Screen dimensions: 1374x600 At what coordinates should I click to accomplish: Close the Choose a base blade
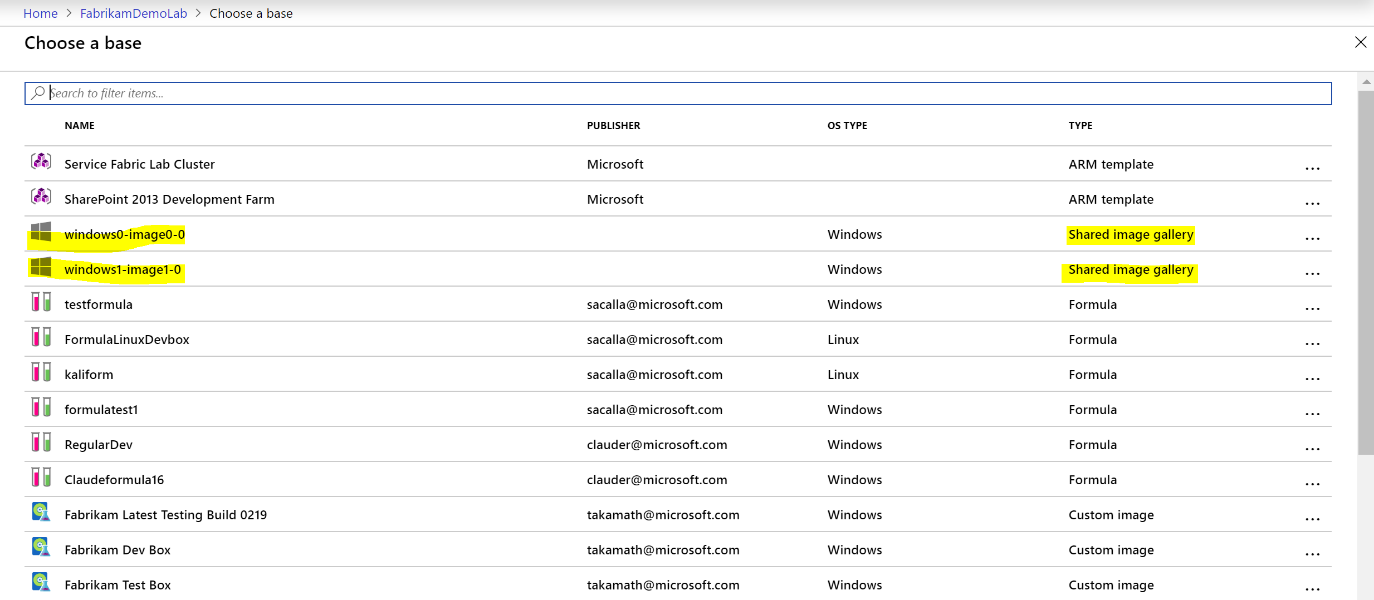click(1360, 42)
